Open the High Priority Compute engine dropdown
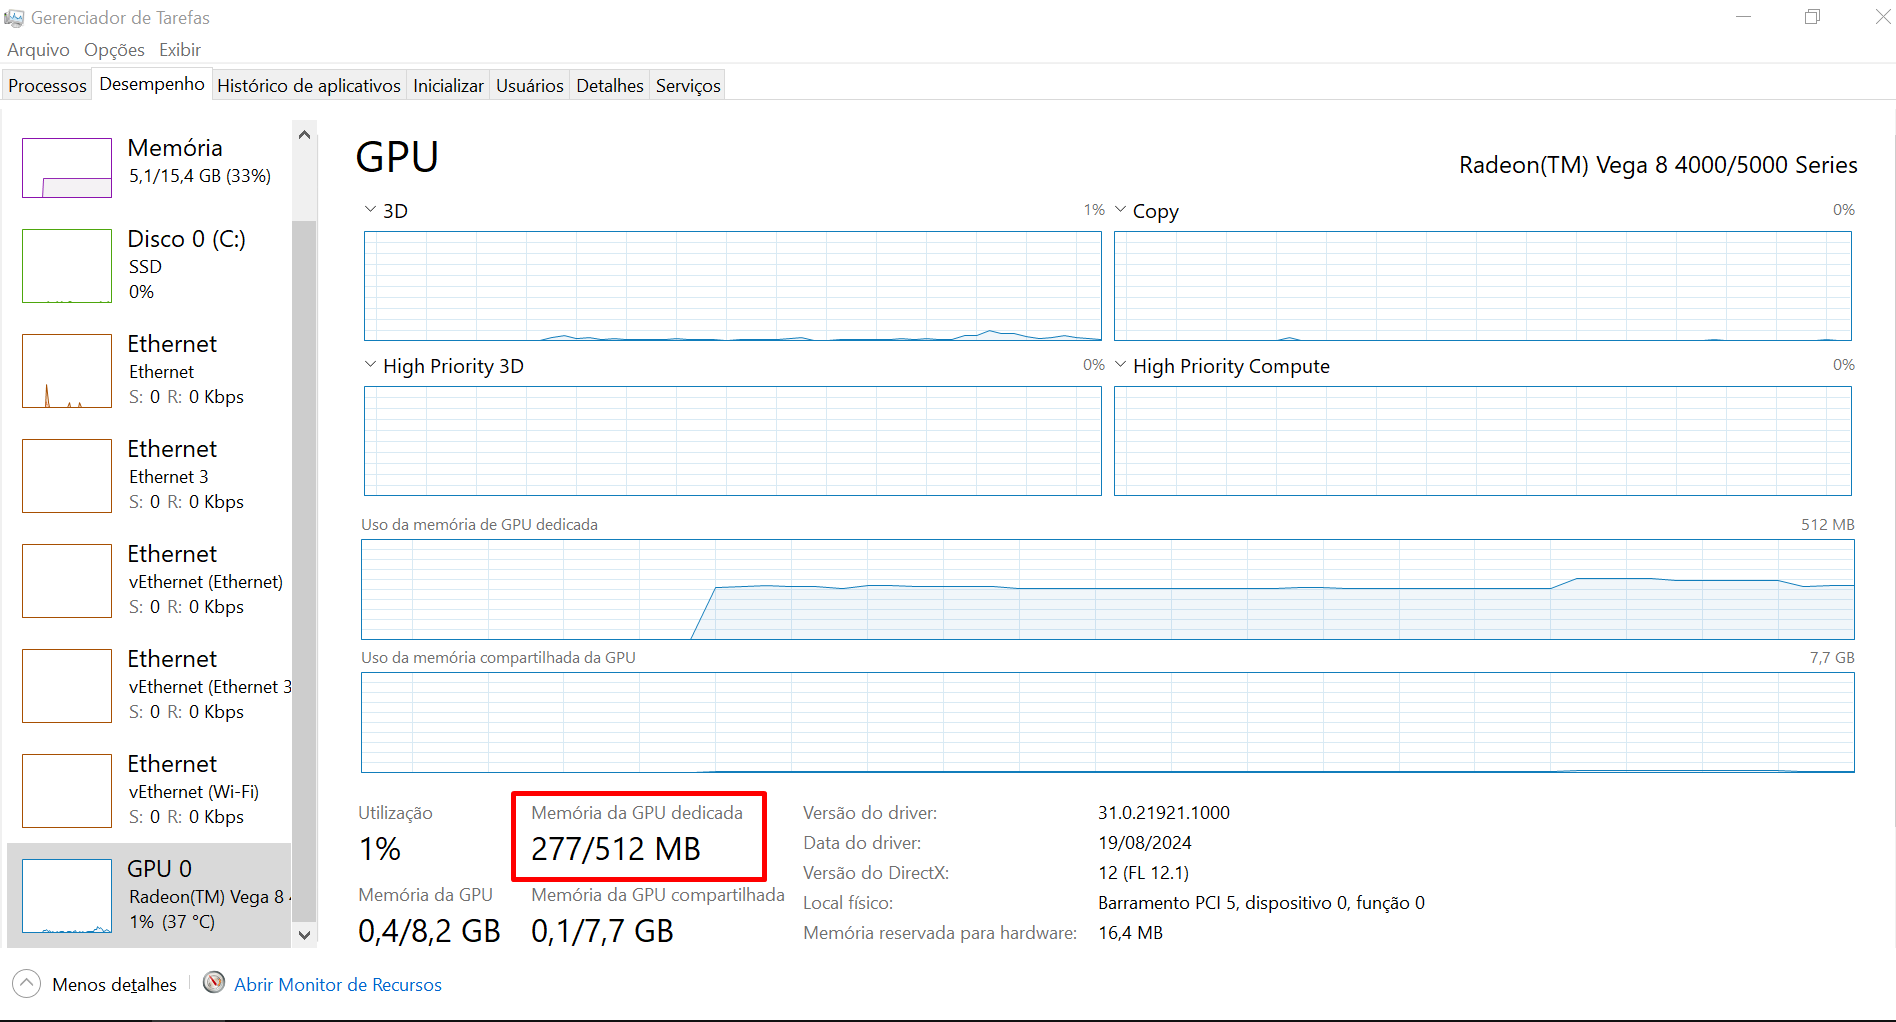 1121,365
